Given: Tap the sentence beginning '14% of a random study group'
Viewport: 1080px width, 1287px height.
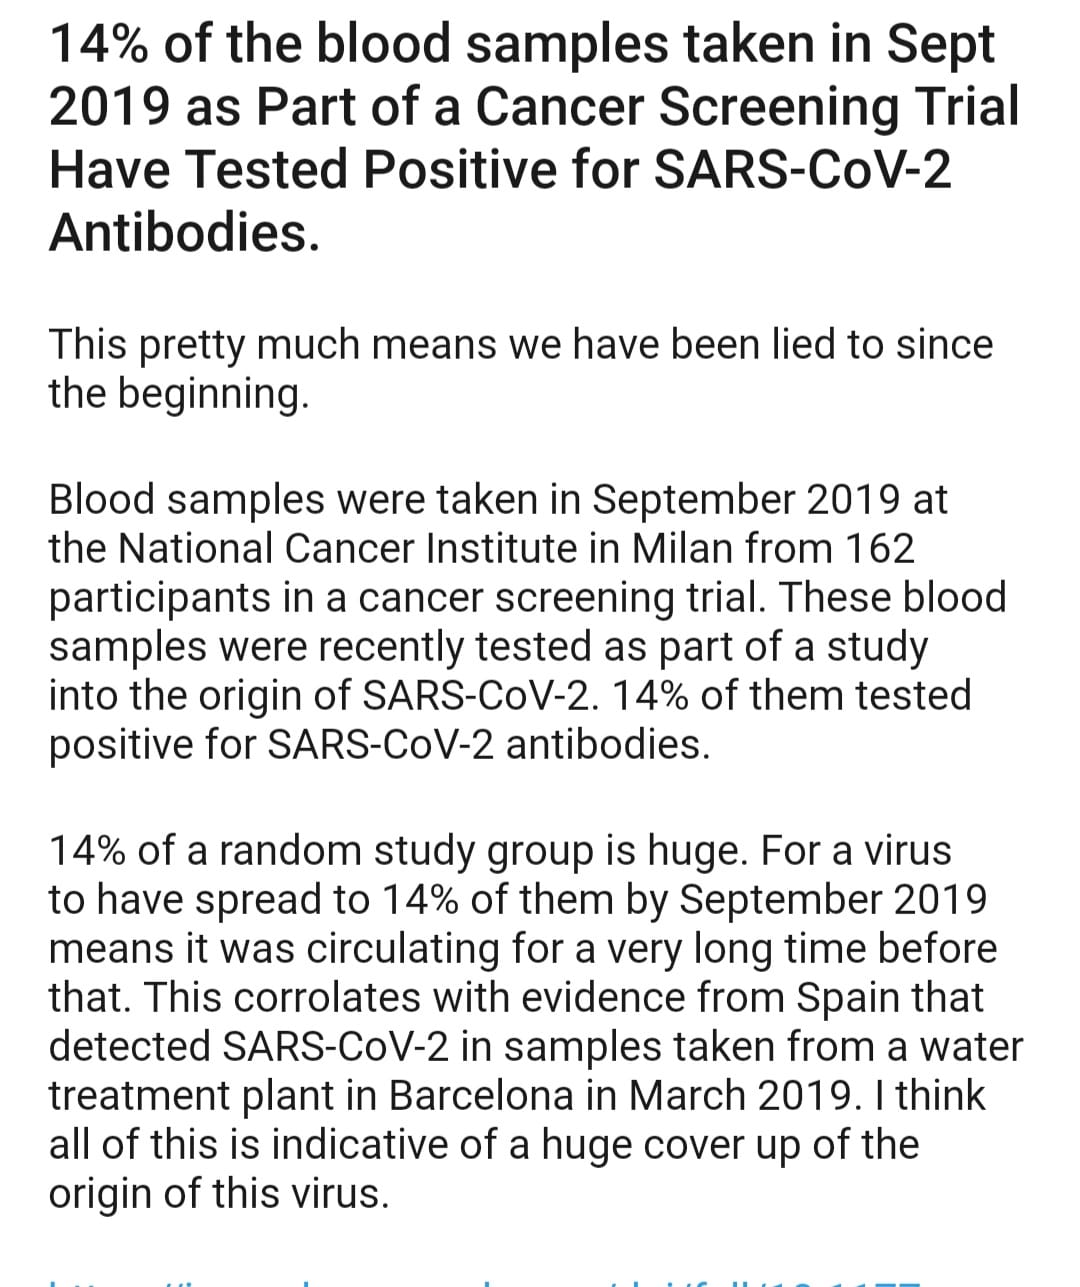Looking at the screenshot, I should coord(398,850).
